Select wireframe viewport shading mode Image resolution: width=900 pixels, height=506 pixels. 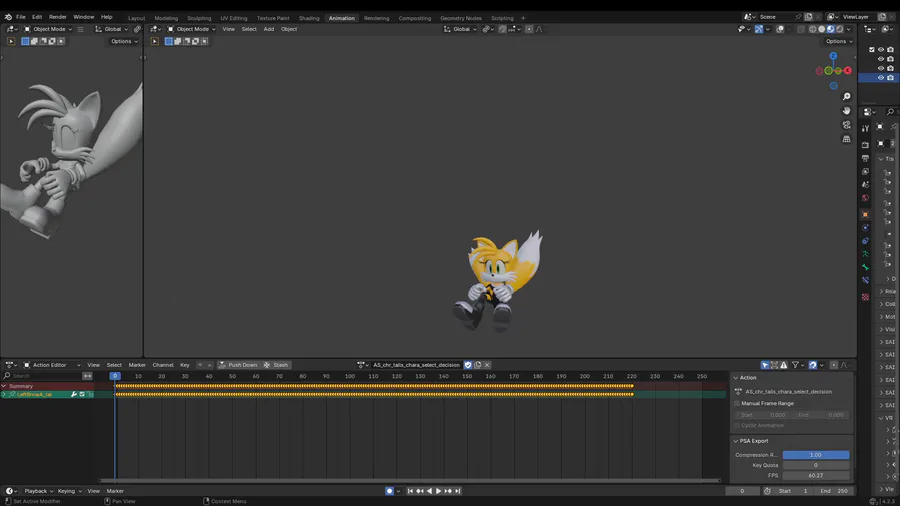(813, 29)
